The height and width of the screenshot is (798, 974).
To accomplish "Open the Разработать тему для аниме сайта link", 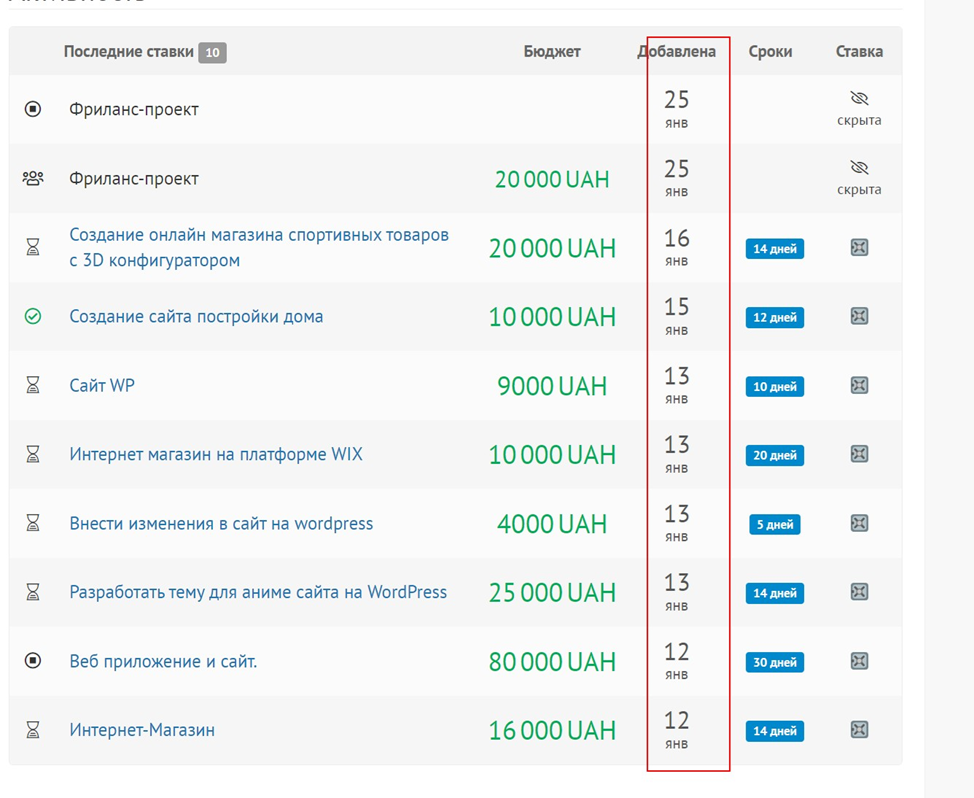I will coord(258,592).
